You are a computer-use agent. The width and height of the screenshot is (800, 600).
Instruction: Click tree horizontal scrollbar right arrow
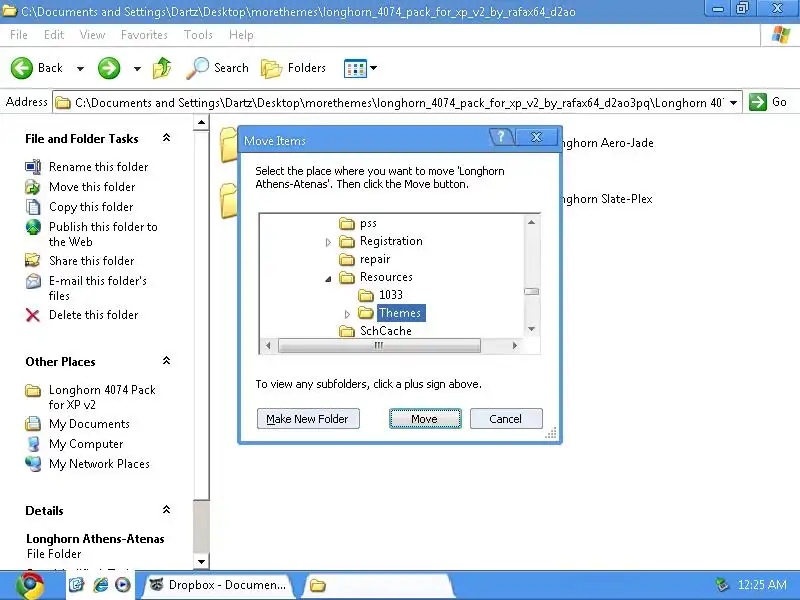click(x=514, y=345)
